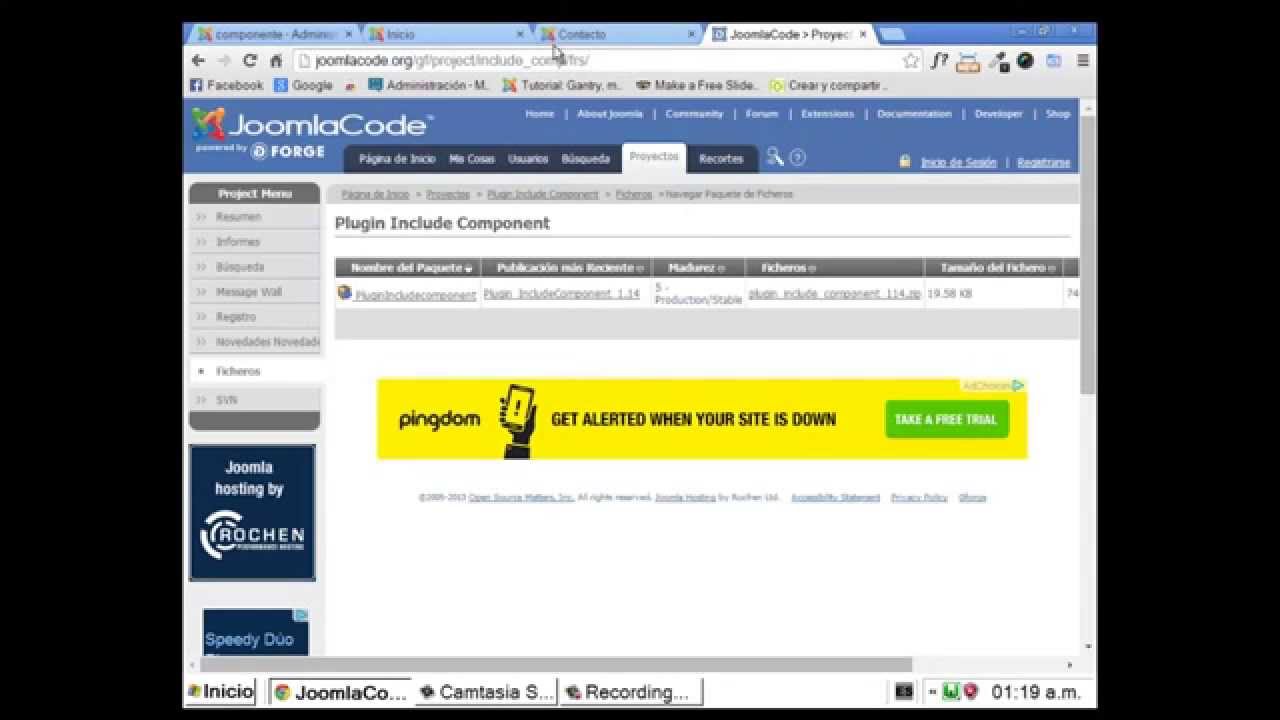Viewport: 1280px width, 720px height.
Task: Click the vertical page scrollbar
Action: pos(1088,255)
